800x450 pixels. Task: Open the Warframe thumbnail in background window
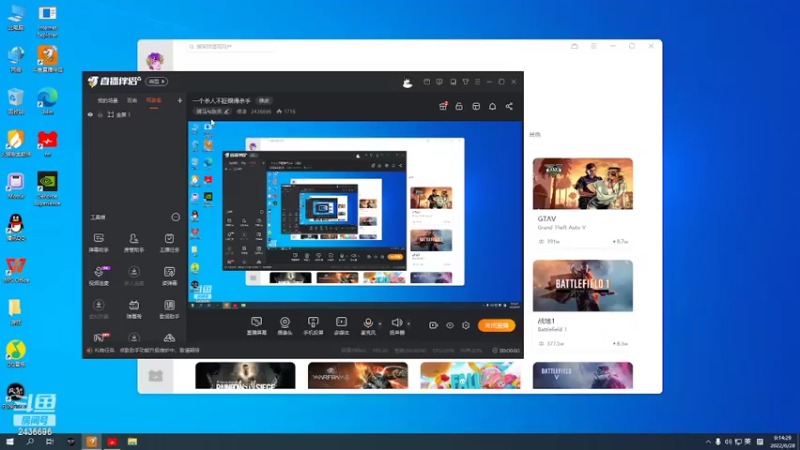[x=358, y=376]
